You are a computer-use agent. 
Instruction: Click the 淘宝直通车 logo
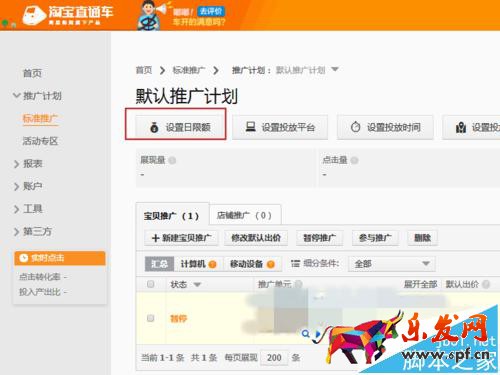tap(68, 15)
